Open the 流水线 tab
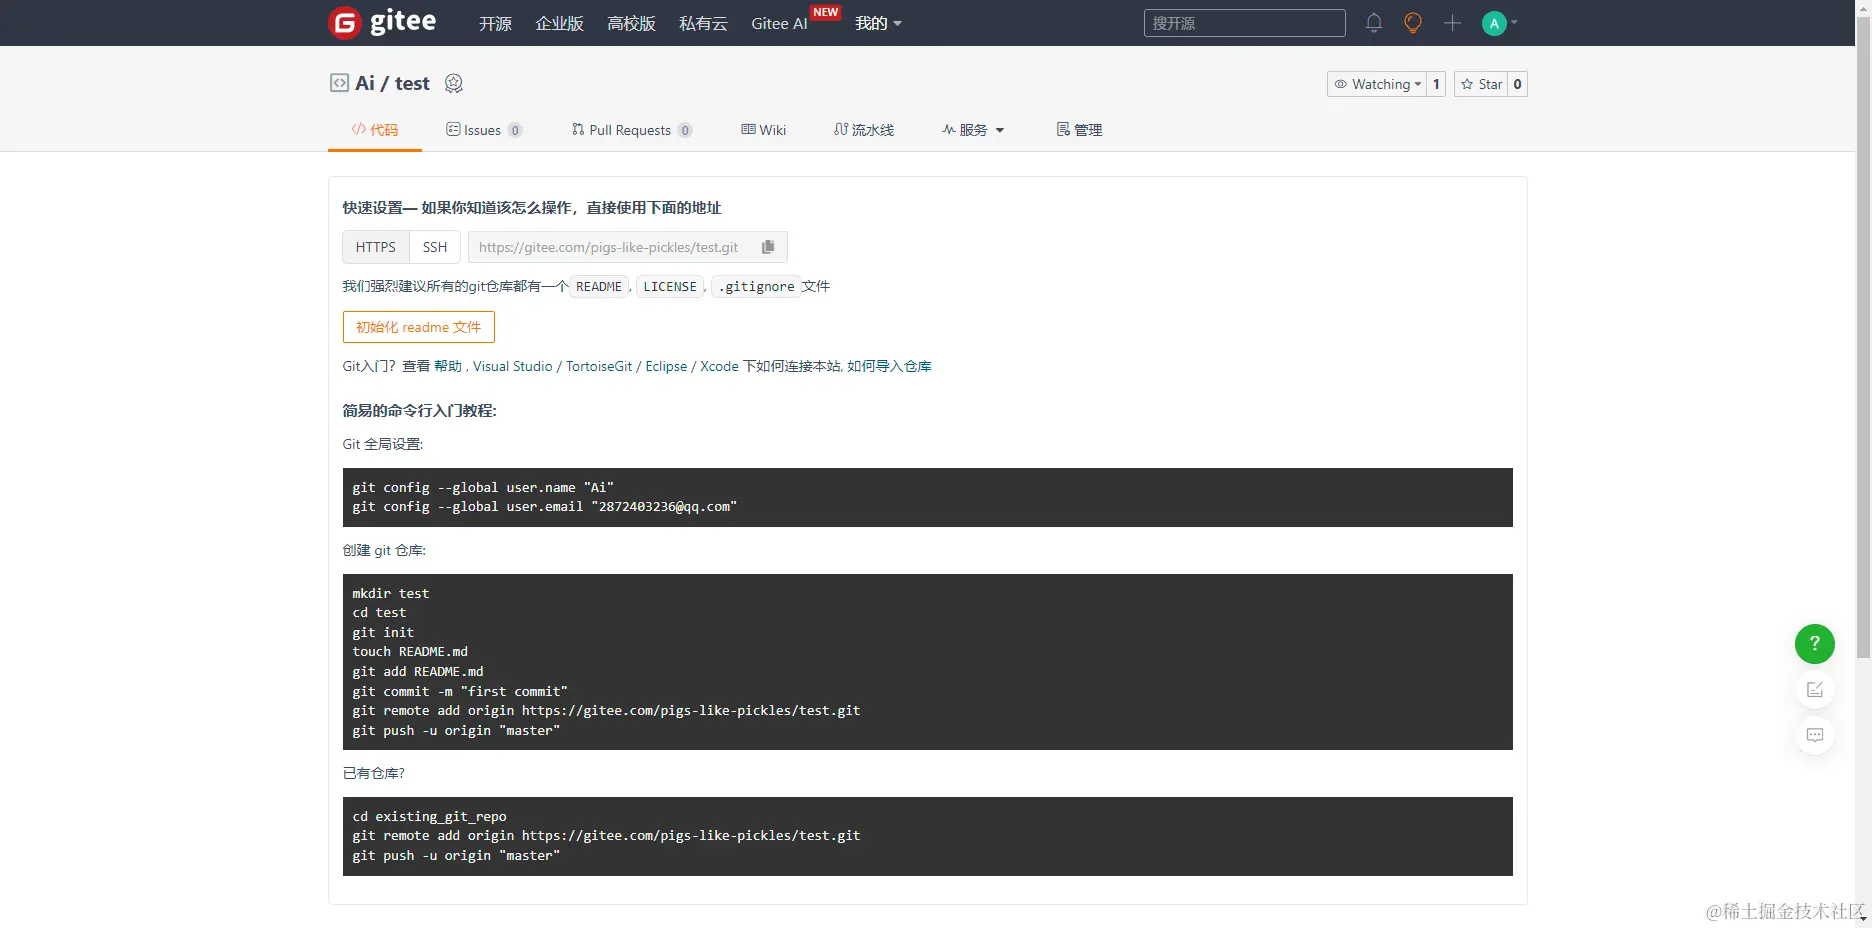This screenshot has height=928, width=1872. [864, 130]
